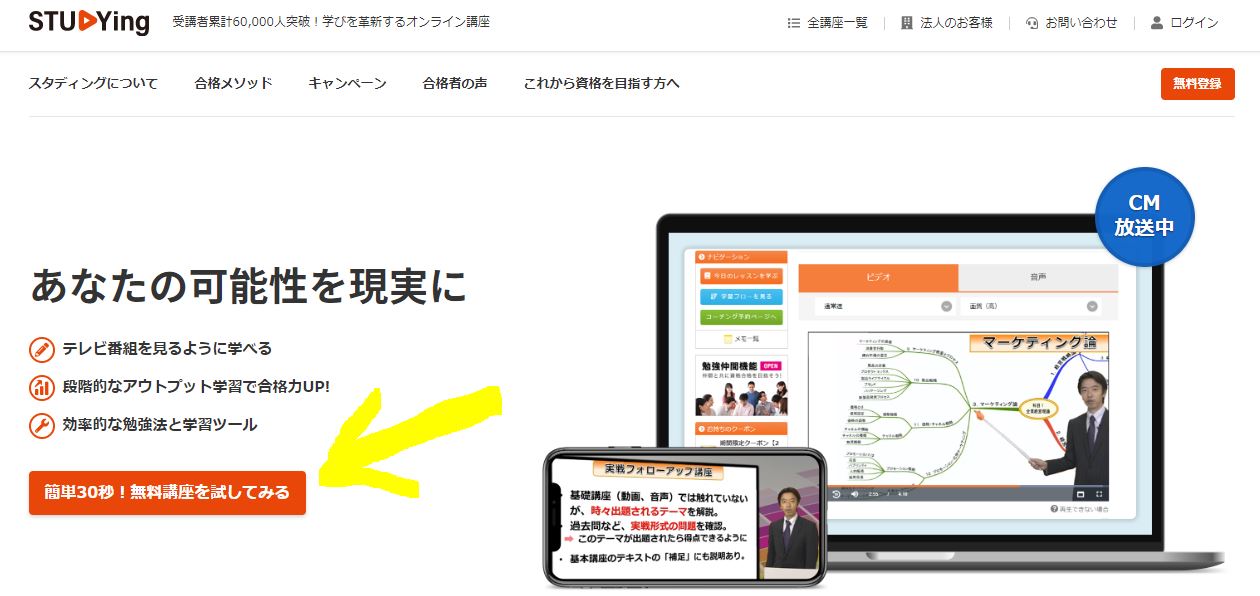The height and width of the screenshot is (596, 1260).
Task: Click the STUDYing logo
Action: [x=88, y=22]
